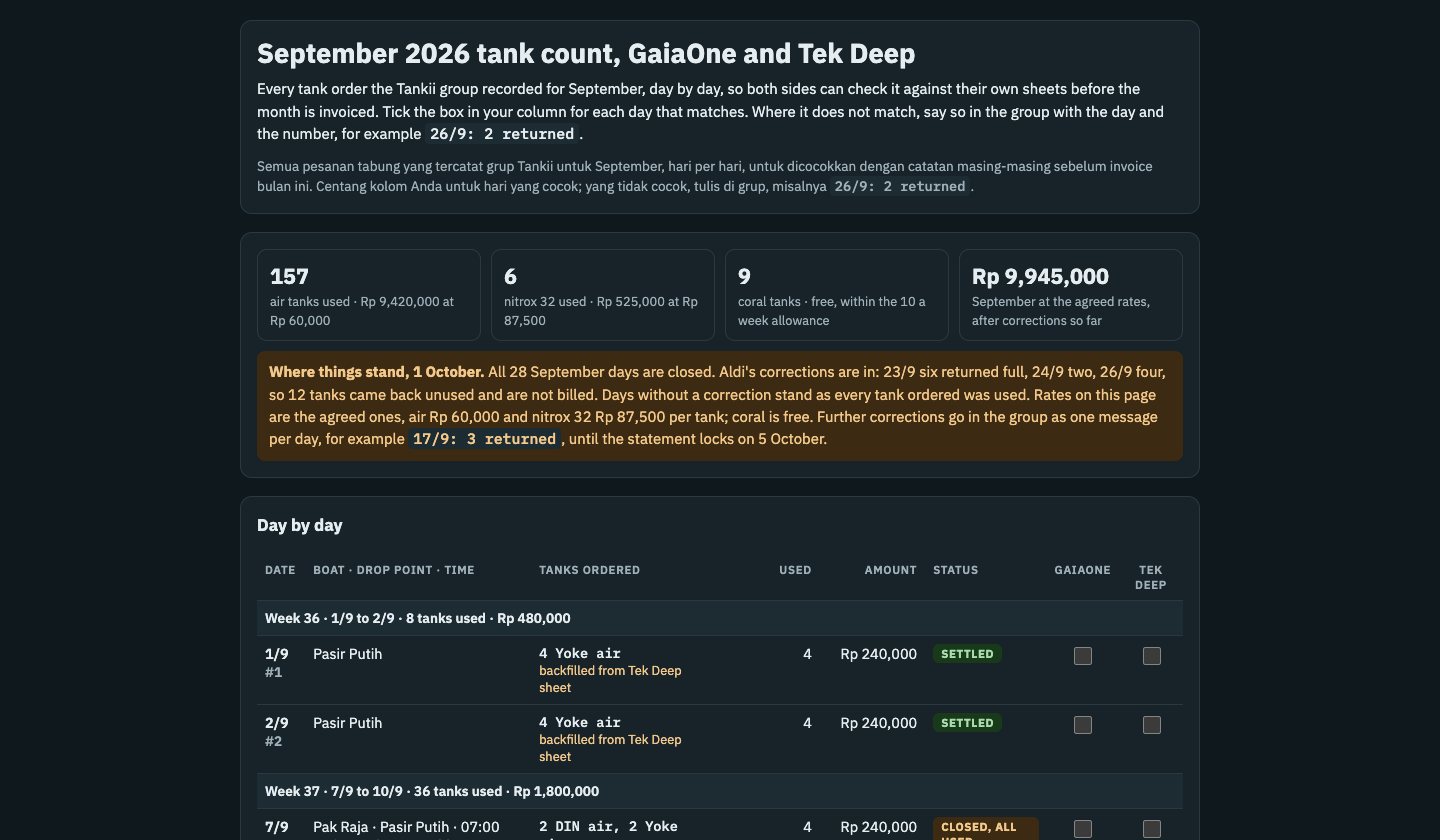Click the page title September 2026 tank count
Screen dimensions: 1440x840
point(586,53)
